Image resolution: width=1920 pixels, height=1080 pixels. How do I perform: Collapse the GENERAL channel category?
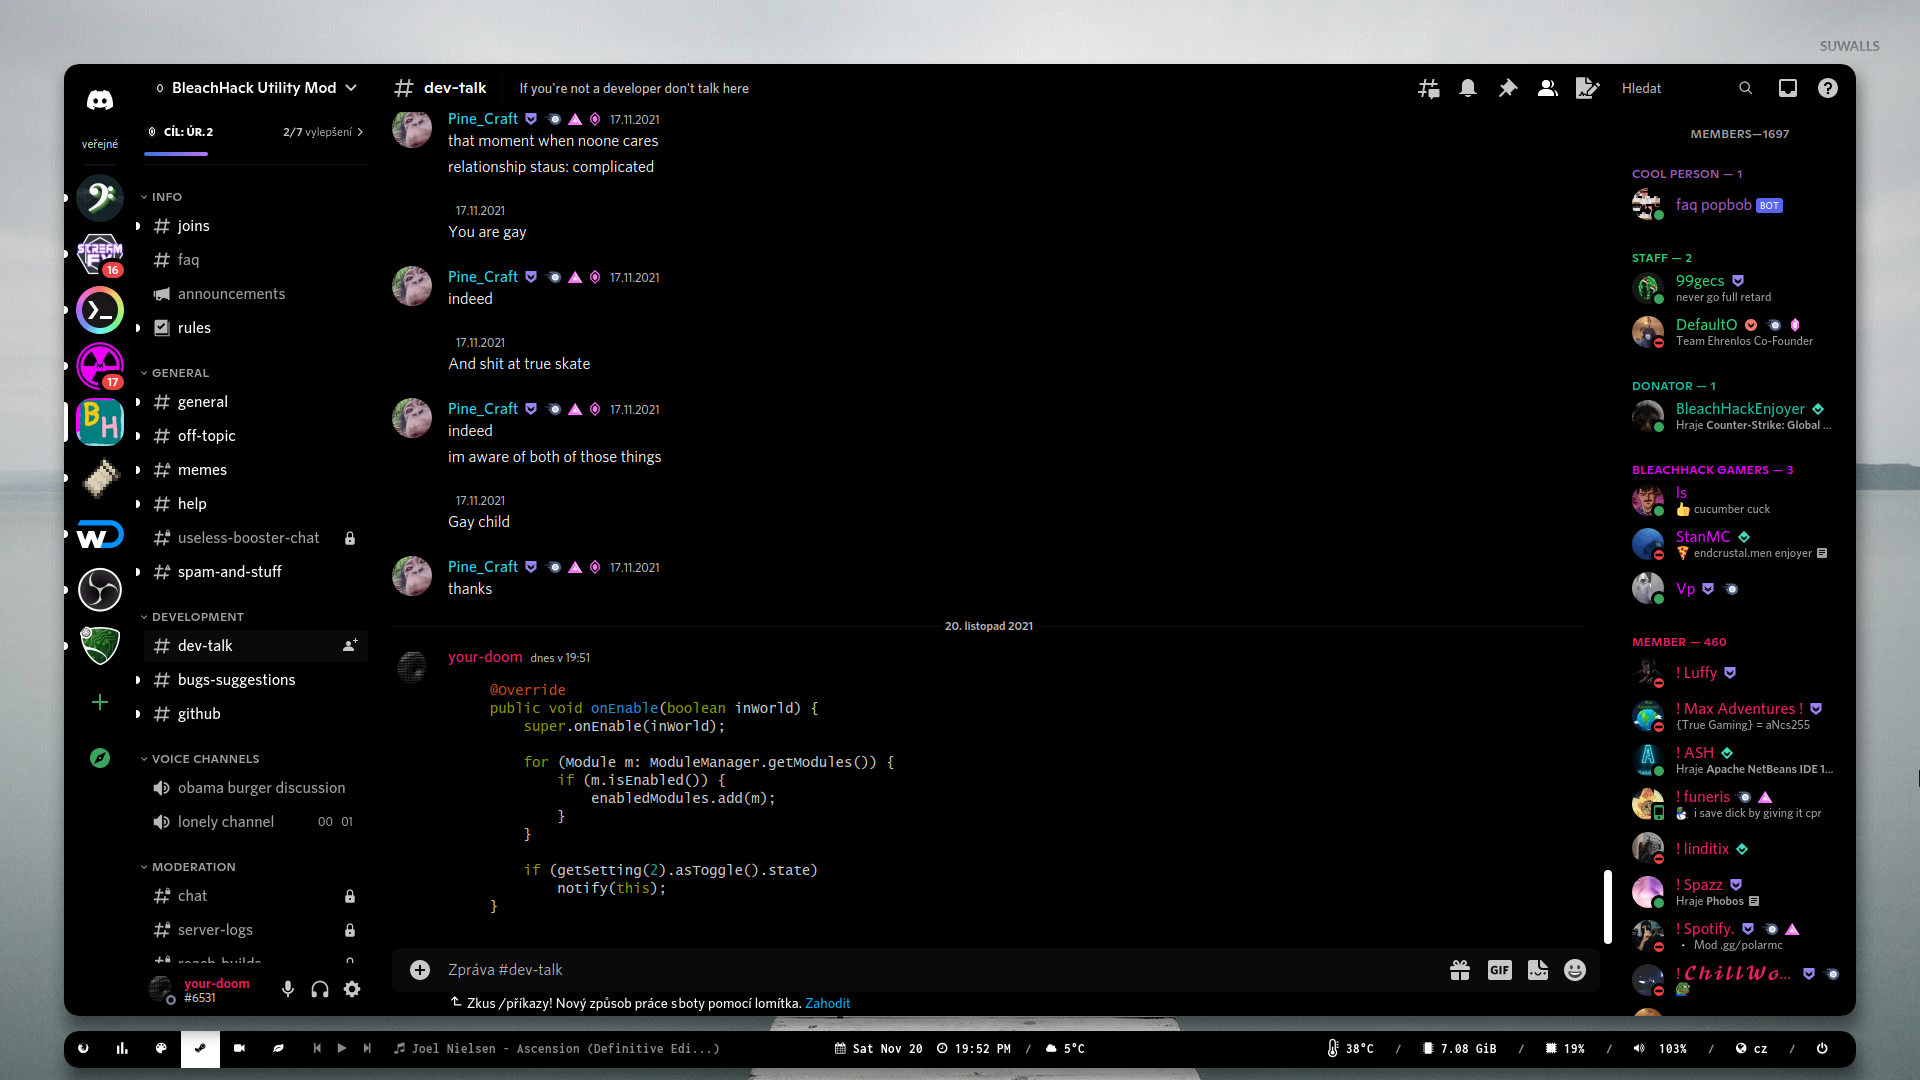coord(180,373)
